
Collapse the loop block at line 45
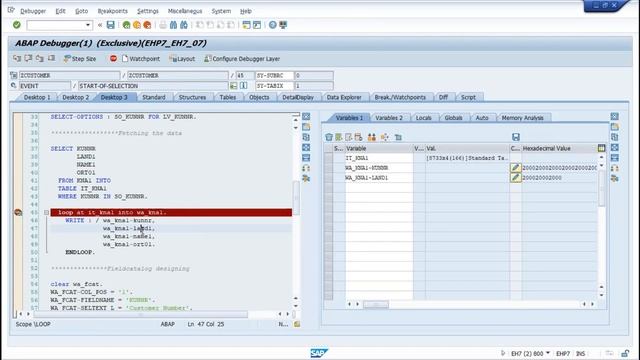click(46, 213)
